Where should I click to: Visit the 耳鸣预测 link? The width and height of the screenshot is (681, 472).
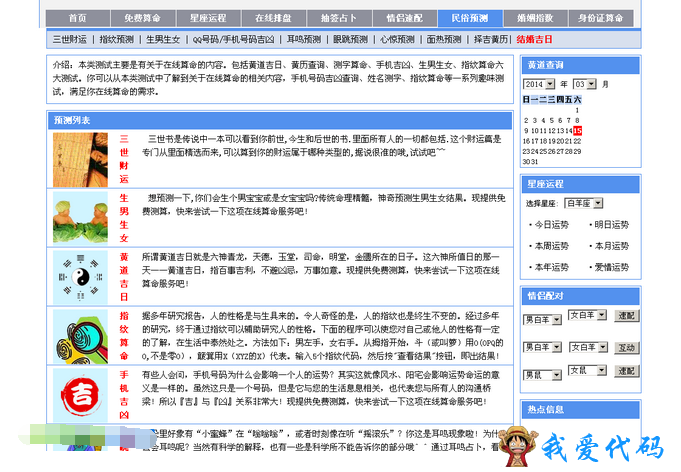(304, 40)
